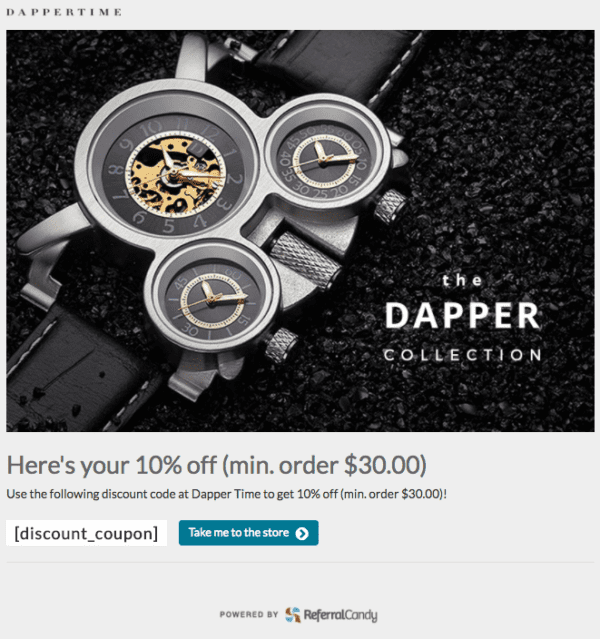Click the Here's your 10% off headline
Viewport: 600px width, 639px height.
tap(216, 465)
